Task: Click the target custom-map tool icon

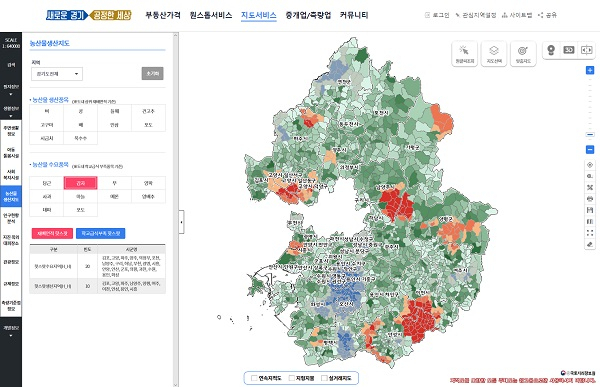Action: click(523, 54)
